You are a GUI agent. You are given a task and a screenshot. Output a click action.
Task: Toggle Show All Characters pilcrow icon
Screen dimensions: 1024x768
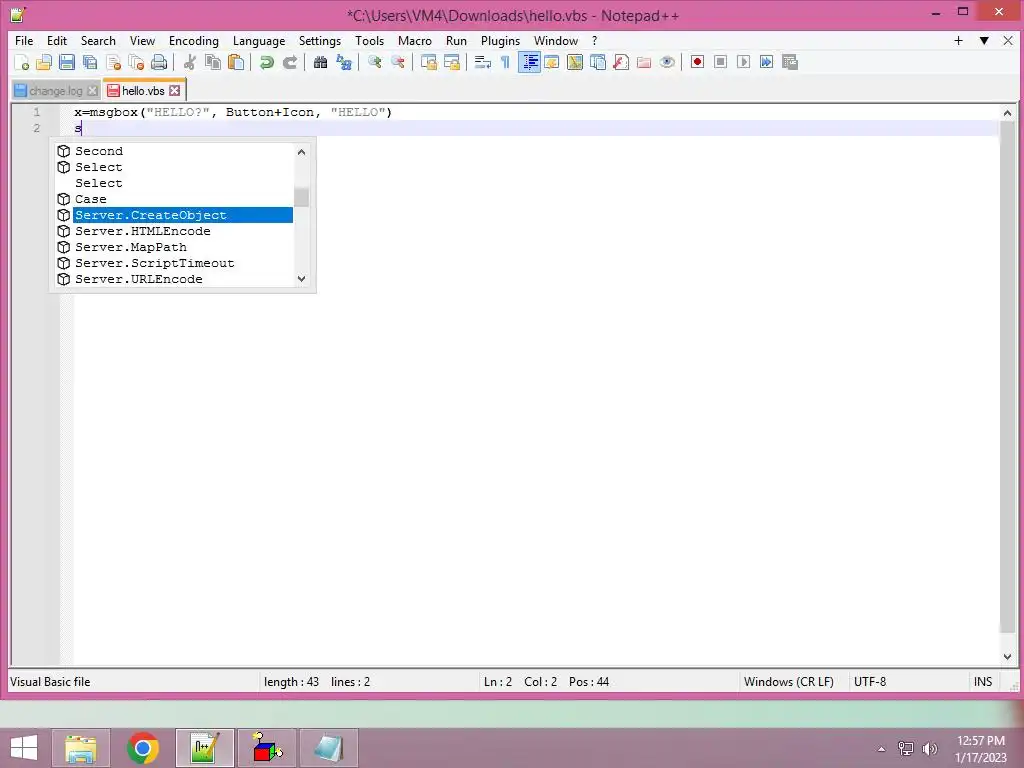(x=505, y=62)
